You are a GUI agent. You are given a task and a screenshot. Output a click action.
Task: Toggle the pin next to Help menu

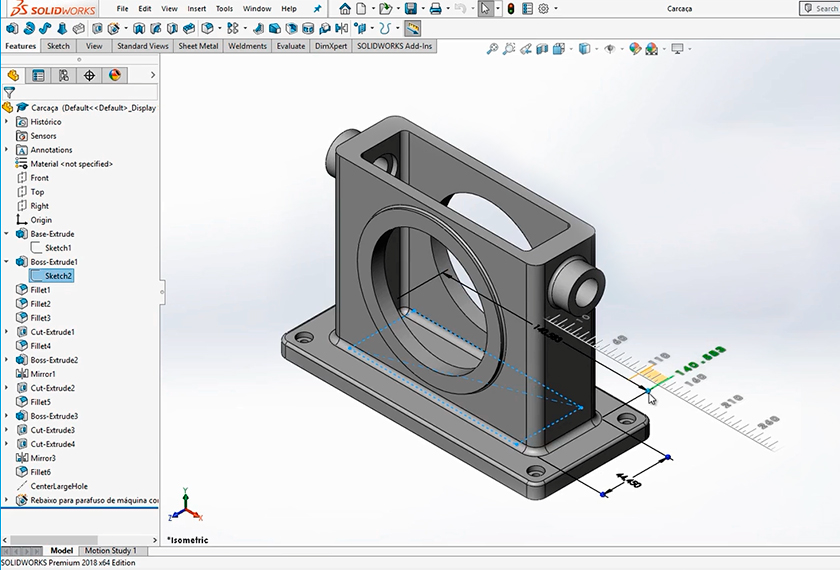pos(318,9)
